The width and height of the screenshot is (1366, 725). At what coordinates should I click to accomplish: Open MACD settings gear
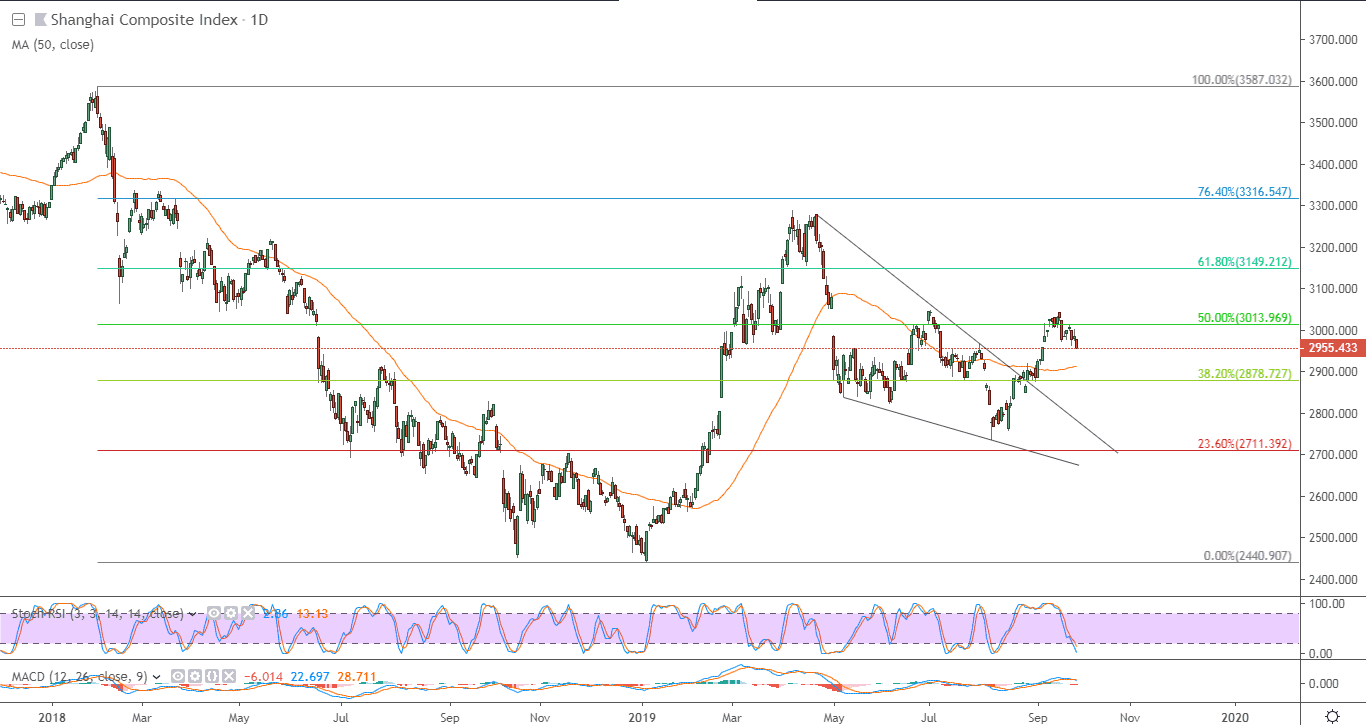pyautogui.click(x=197, y=677)
